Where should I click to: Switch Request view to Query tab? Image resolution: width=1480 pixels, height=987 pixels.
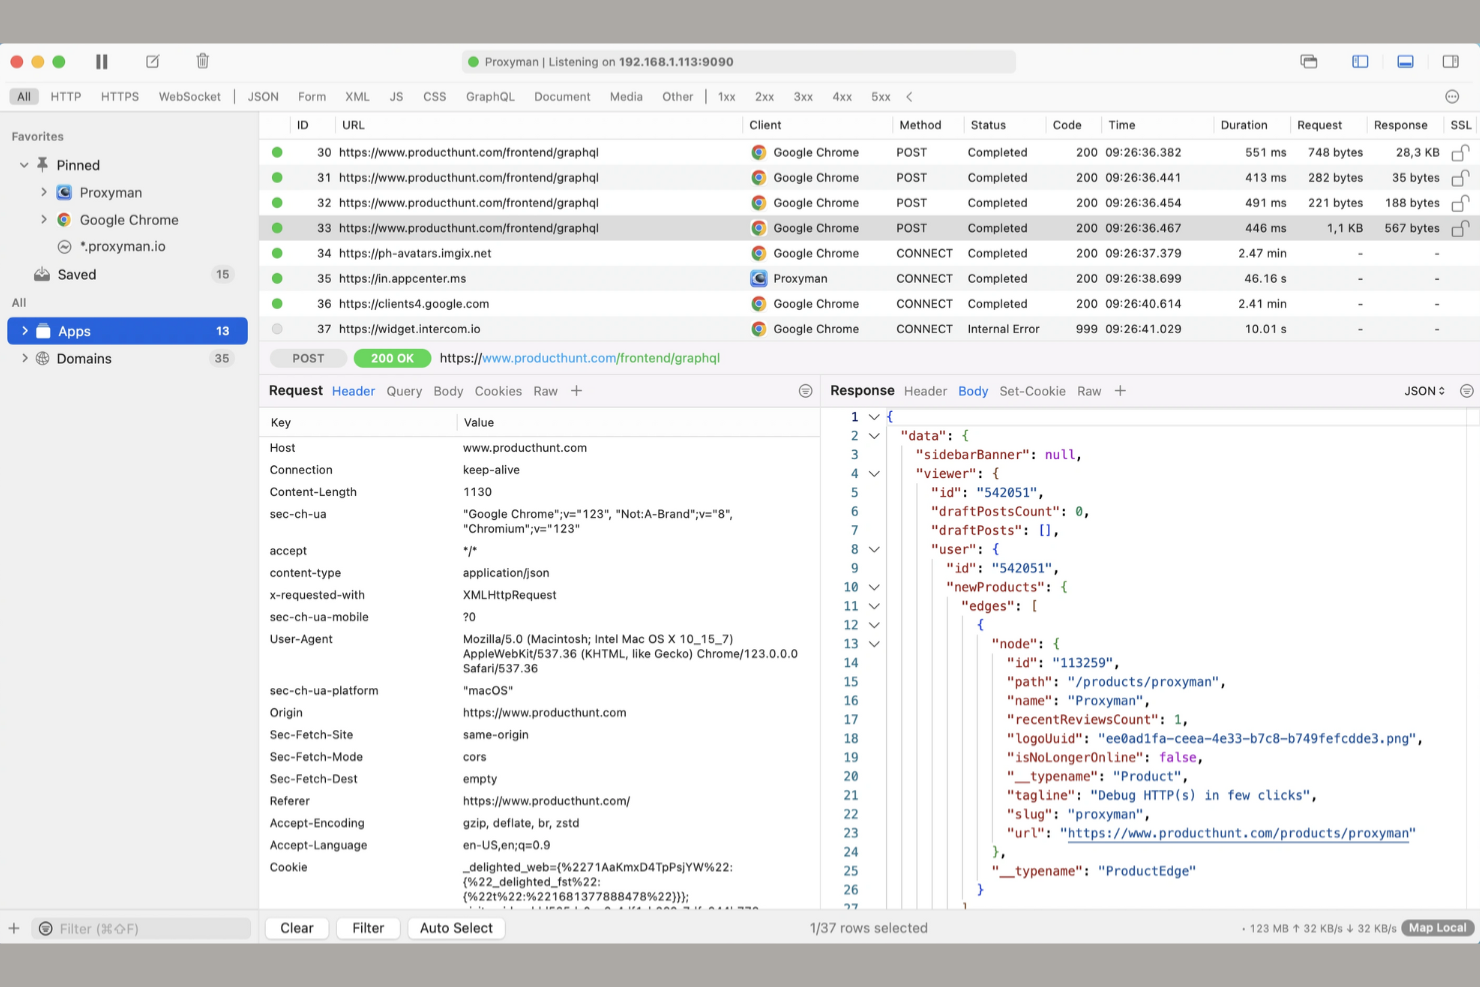(404, 392)
